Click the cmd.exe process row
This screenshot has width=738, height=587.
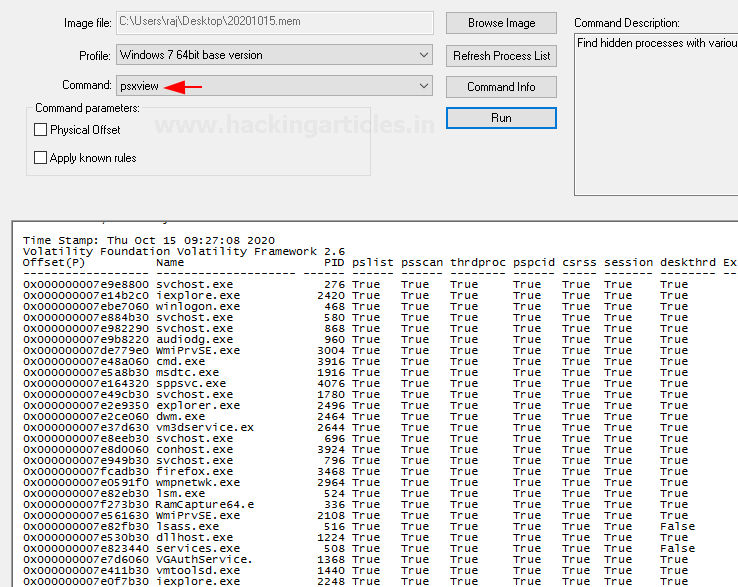181,361
